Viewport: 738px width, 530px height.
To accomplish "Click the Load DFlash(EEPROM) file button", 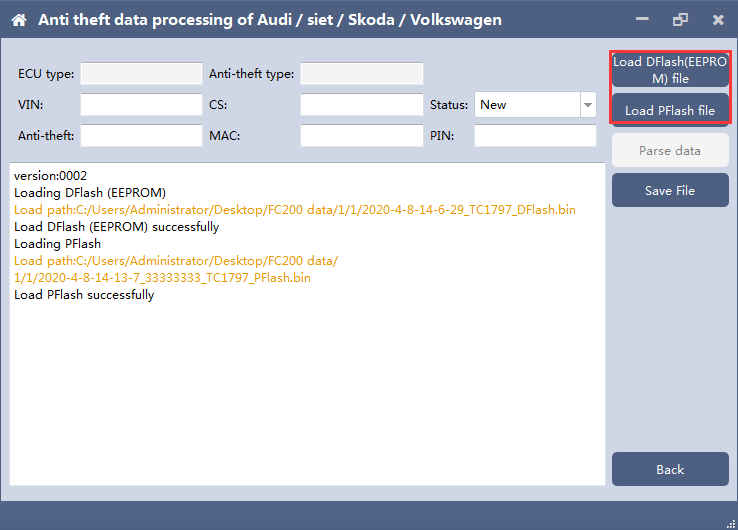I will [x=670, y=70].
